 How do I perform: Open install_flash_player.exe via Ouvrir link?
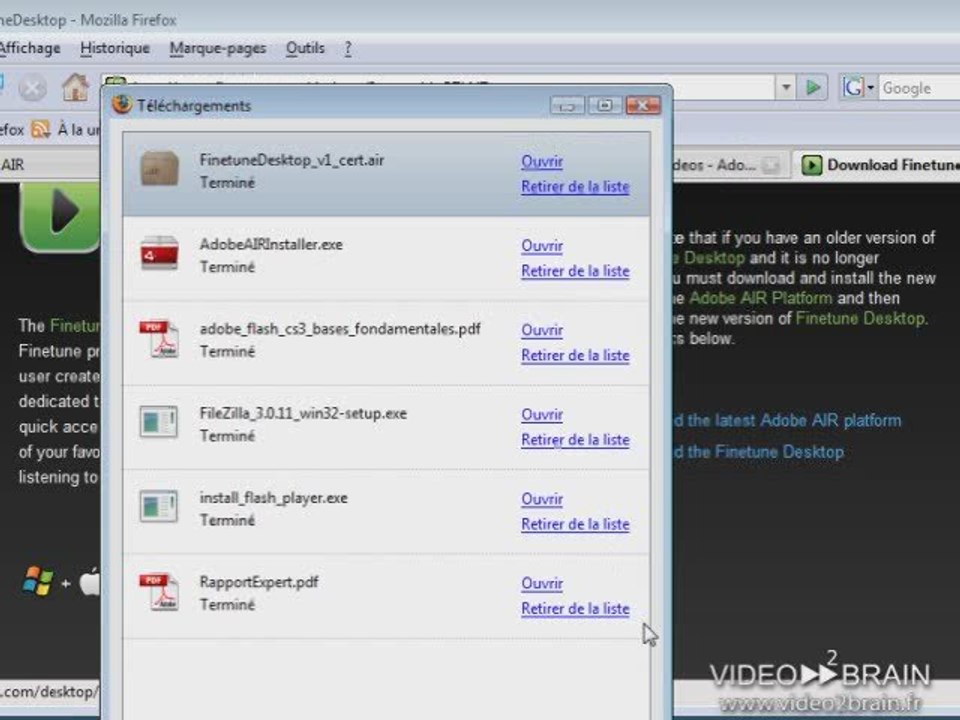pyautogui.click(x=542, y=500)
